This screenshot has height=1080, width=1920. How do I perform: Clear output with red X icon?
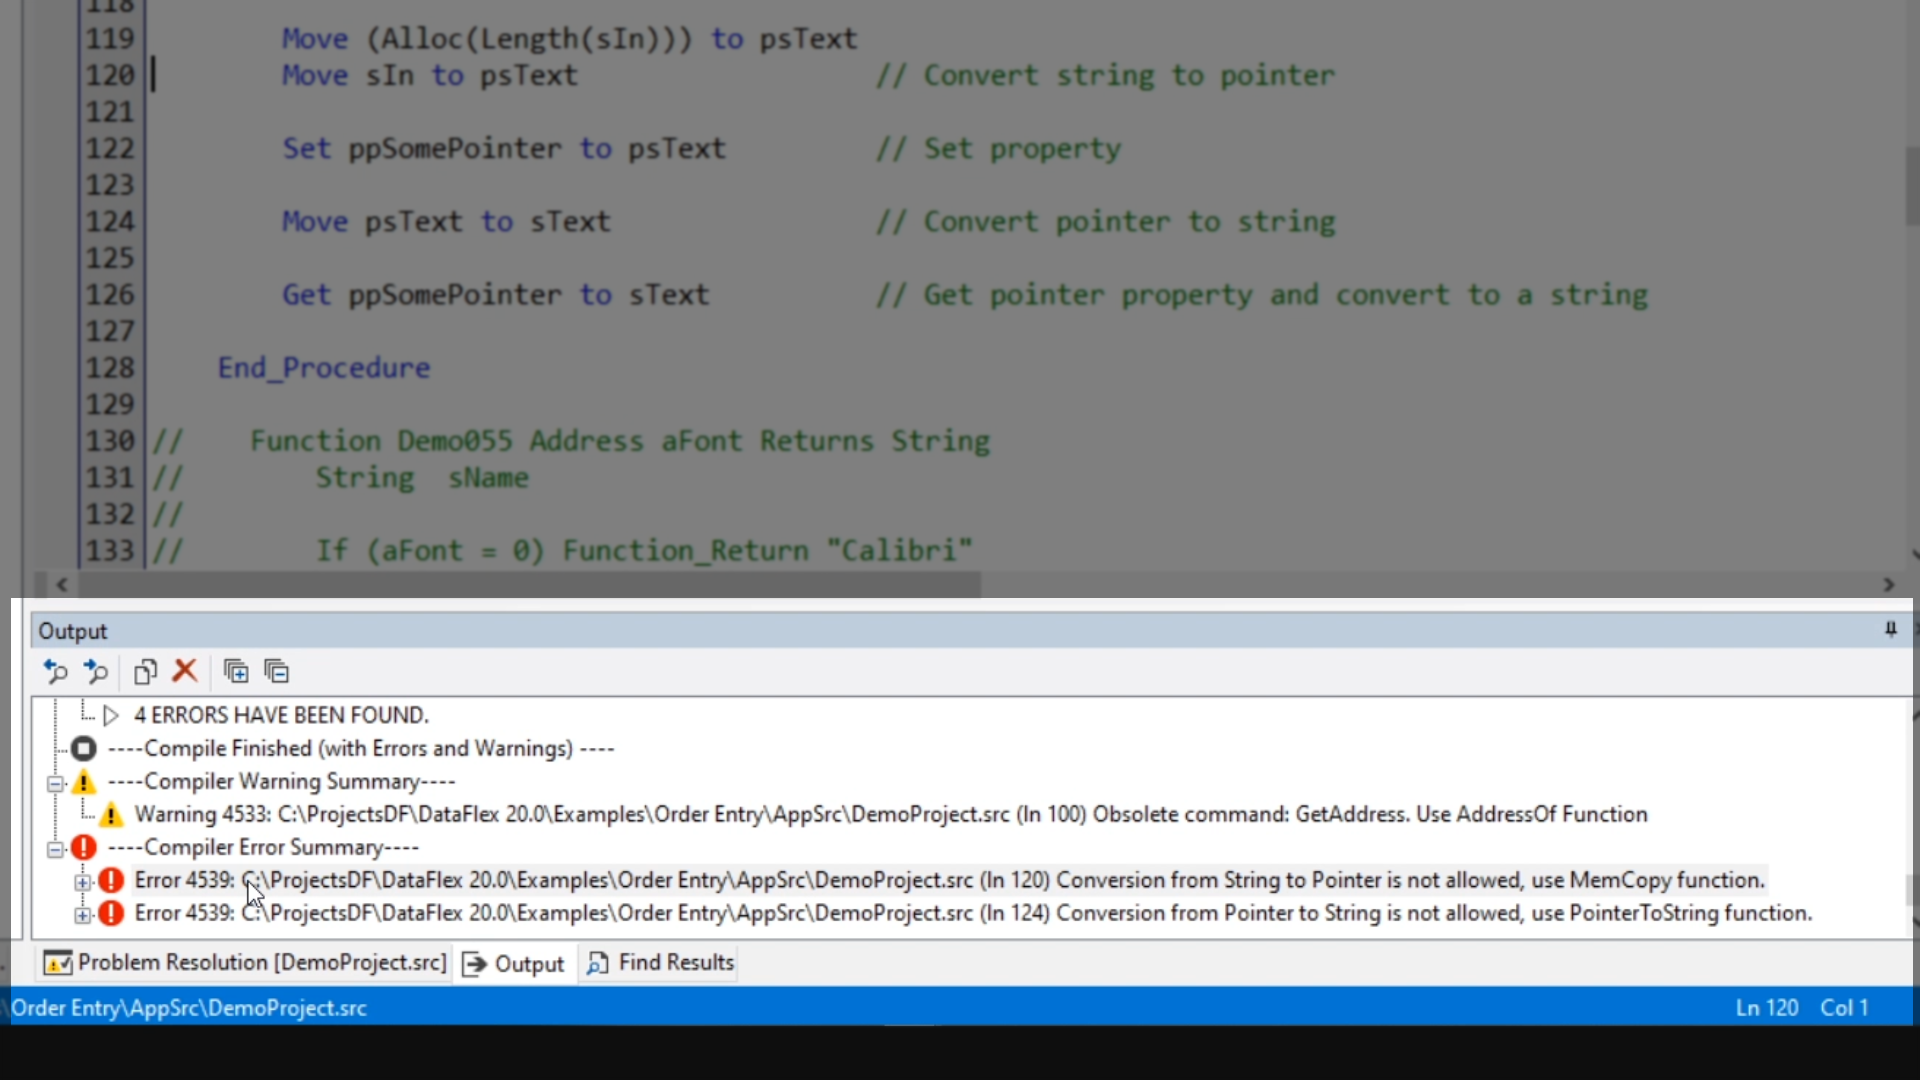tap(185, 670)
